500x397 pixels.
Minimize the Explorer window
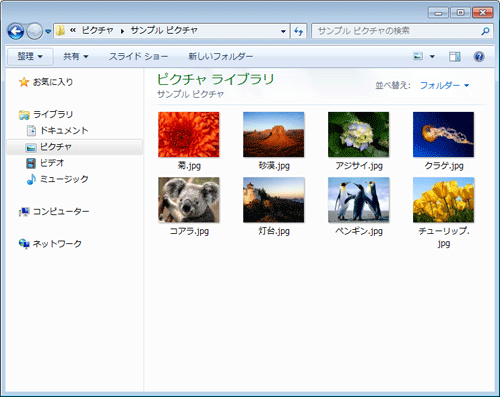pyautogui.click(x=438, y=13)
